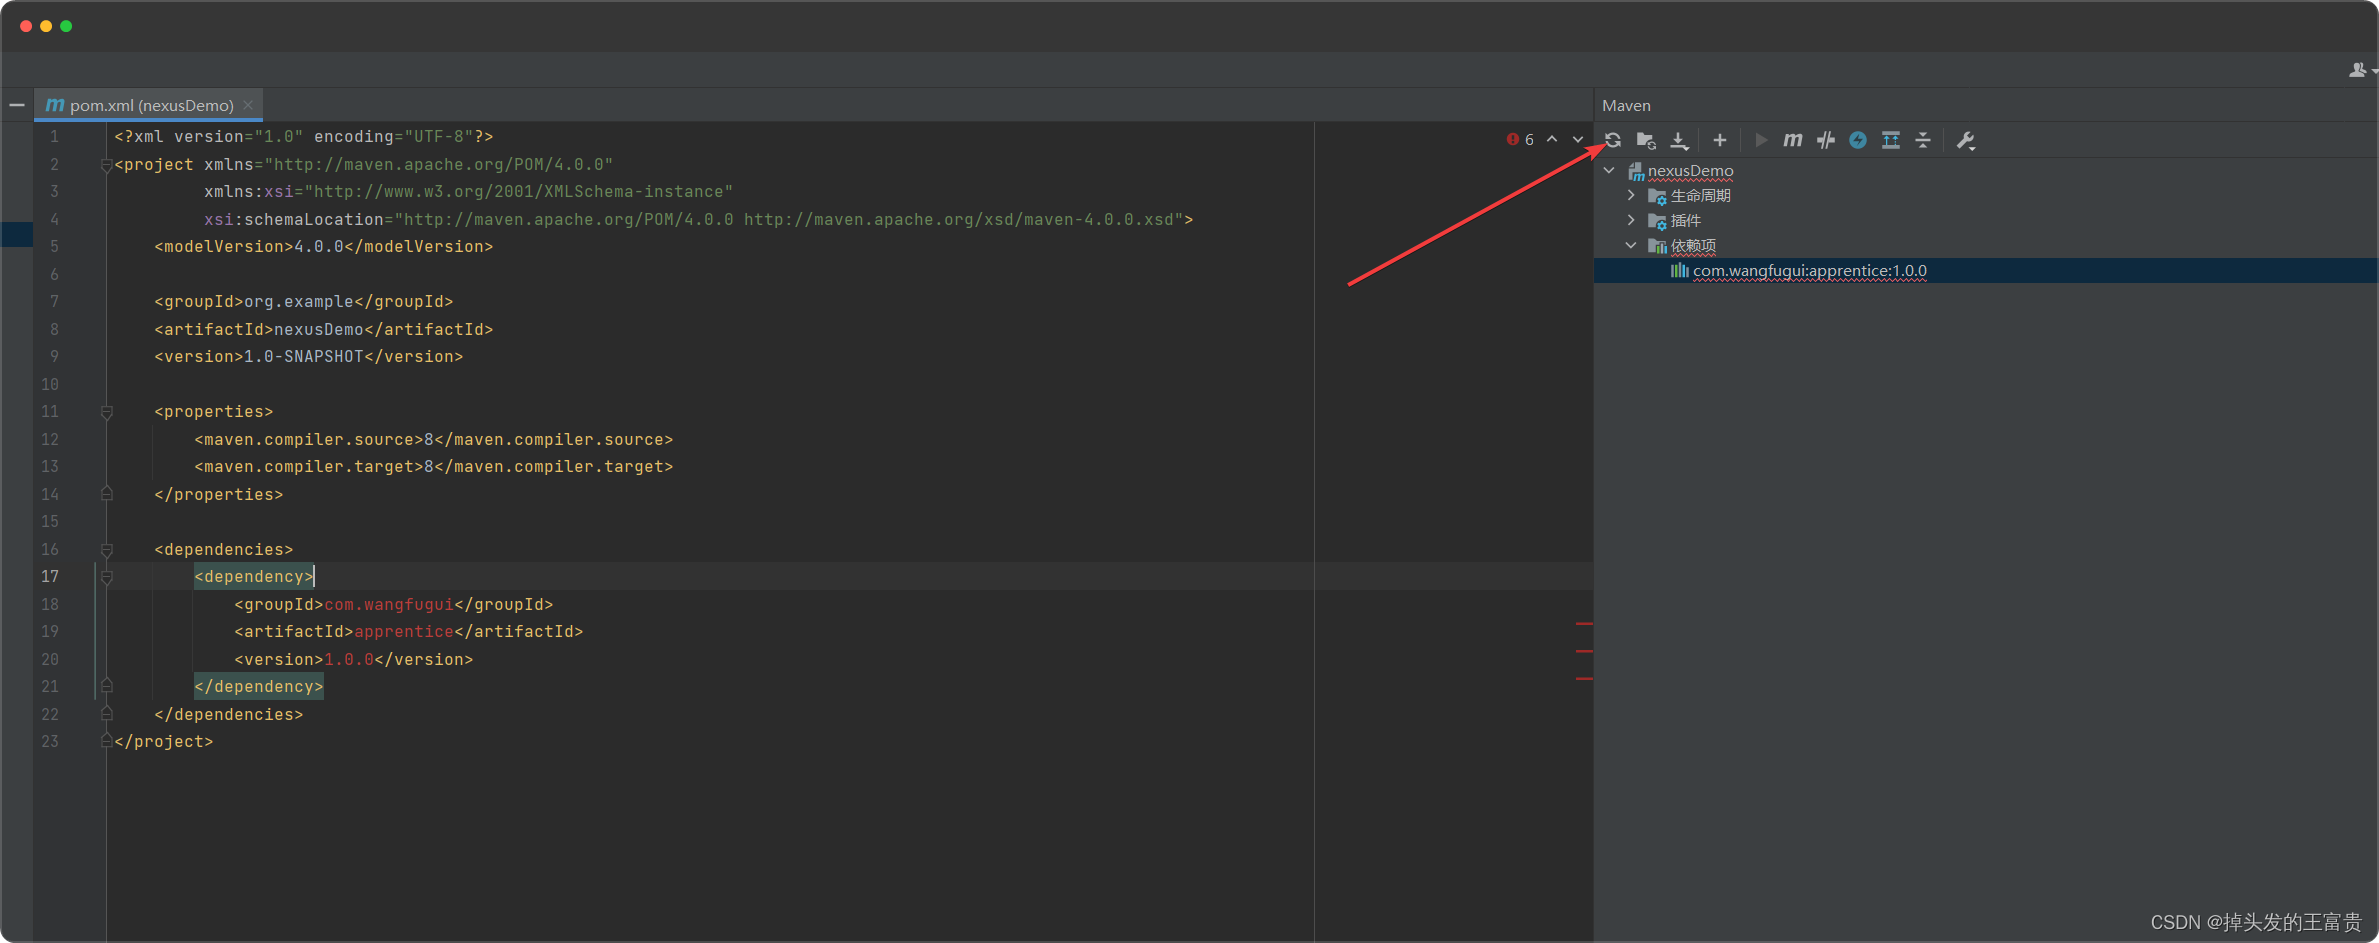Click the xsi:schemaLocation URL text

coord(789,220)
